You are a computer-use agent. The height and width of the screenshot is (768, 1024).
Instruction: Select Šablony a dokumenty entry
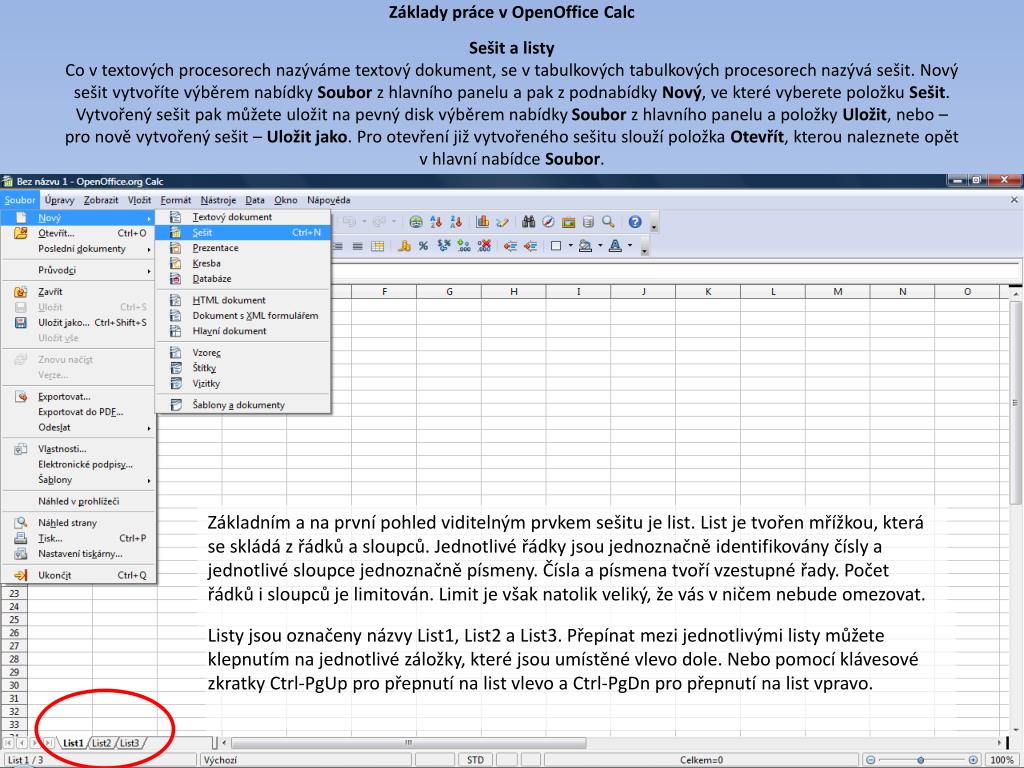244,404
